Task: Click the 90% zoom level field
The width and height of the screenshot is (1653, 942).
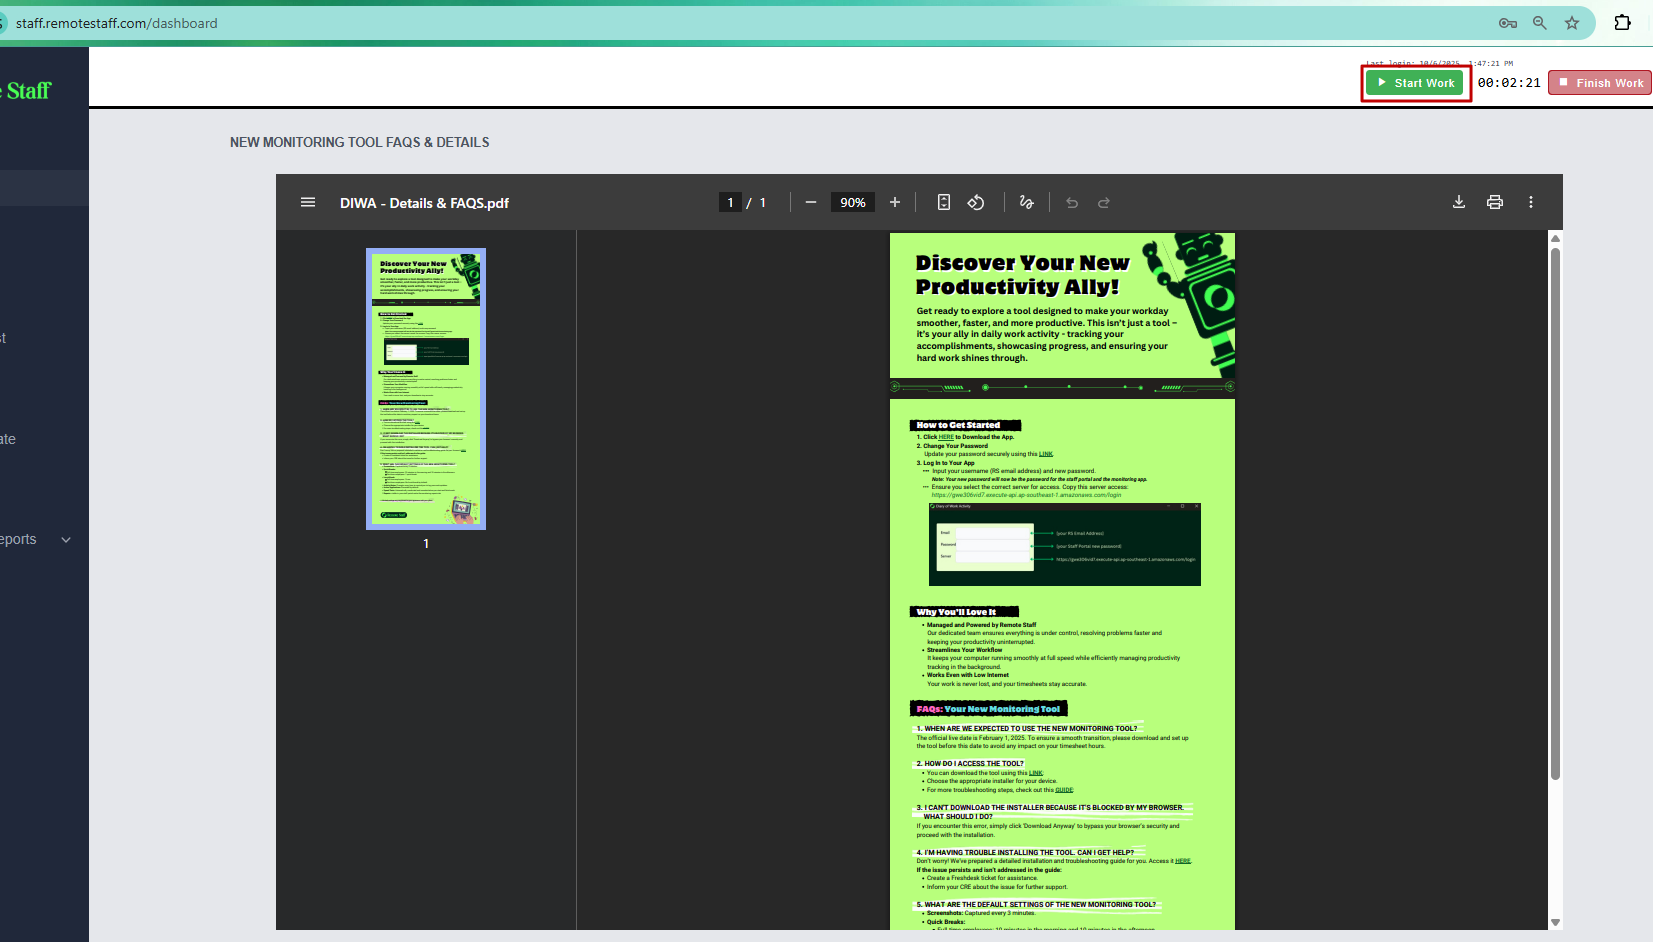Action: pyautogui.click(x=853, y=202)
